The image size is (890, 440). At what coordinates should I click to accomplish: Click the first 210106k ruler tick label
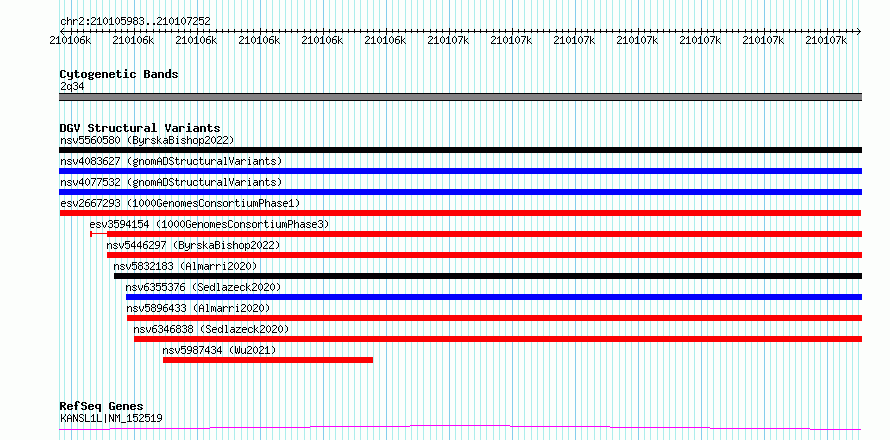[72, 40]
